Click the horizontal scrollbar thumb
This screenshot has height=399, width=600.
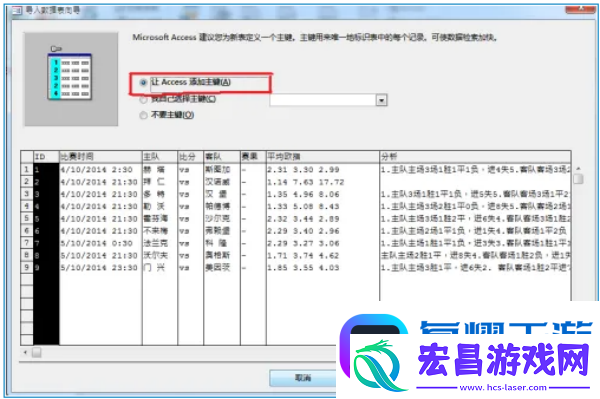point(37,352)
